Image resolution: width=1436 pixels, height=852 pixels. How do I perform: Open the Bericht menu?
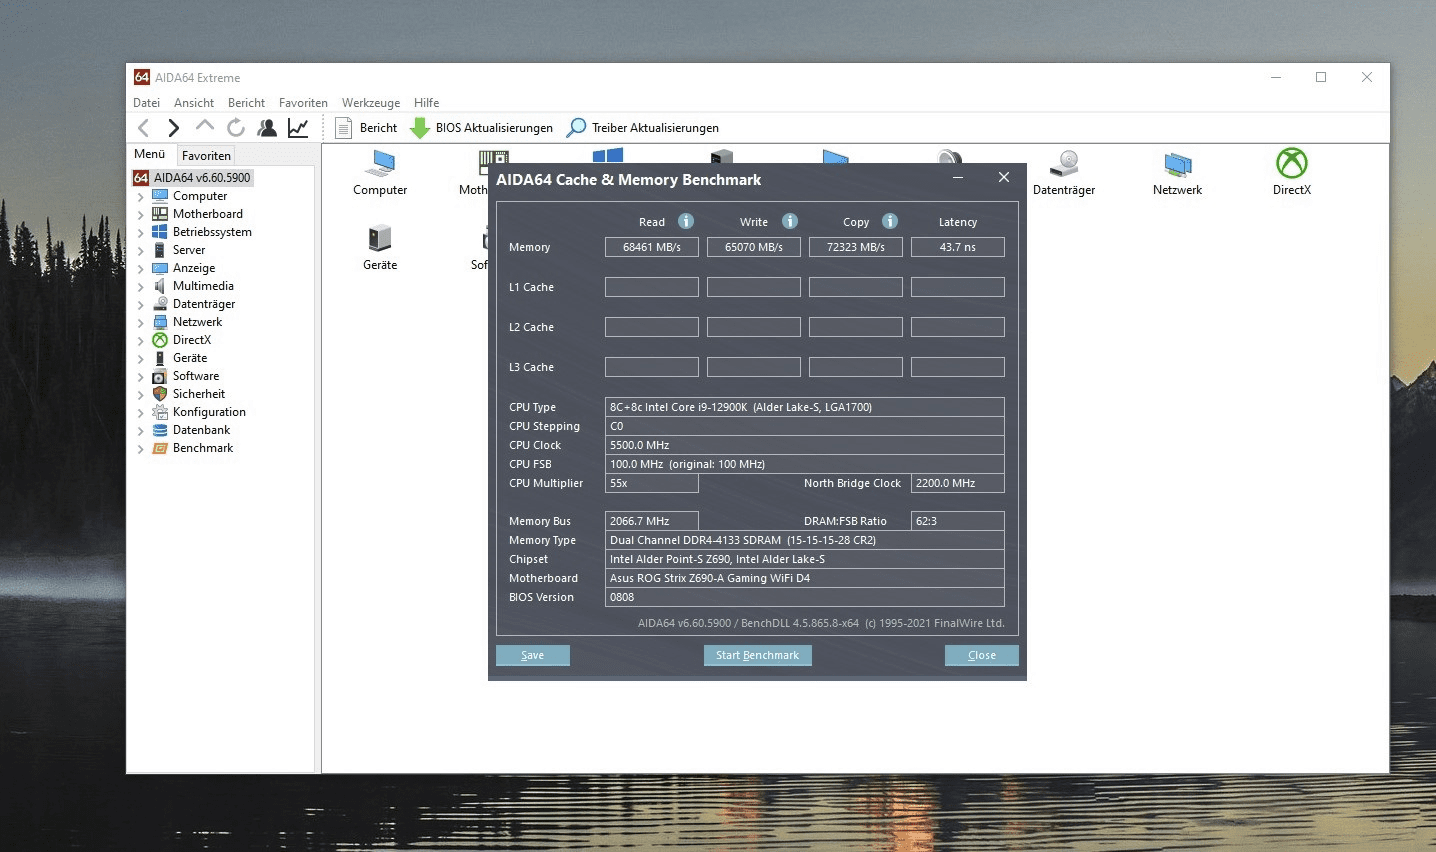[x=246, y=103]
